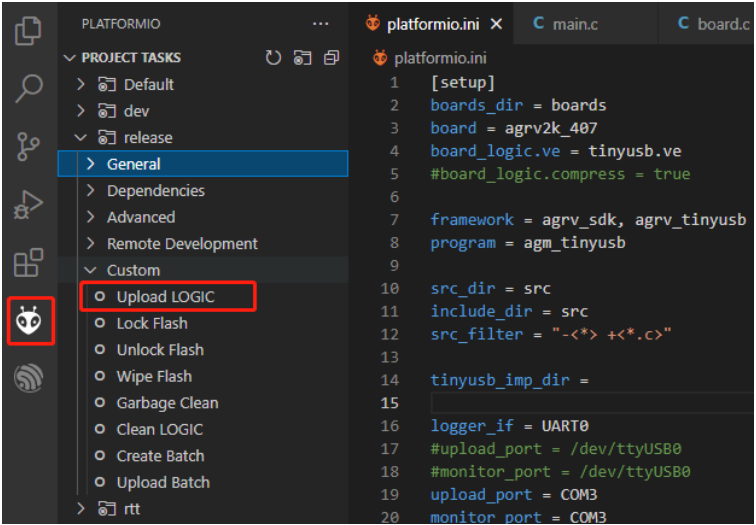Click the board_logic.ve = tinyusb.ve line
The width and height of the screenshot is (756, 525).
[x=556, y=151]
